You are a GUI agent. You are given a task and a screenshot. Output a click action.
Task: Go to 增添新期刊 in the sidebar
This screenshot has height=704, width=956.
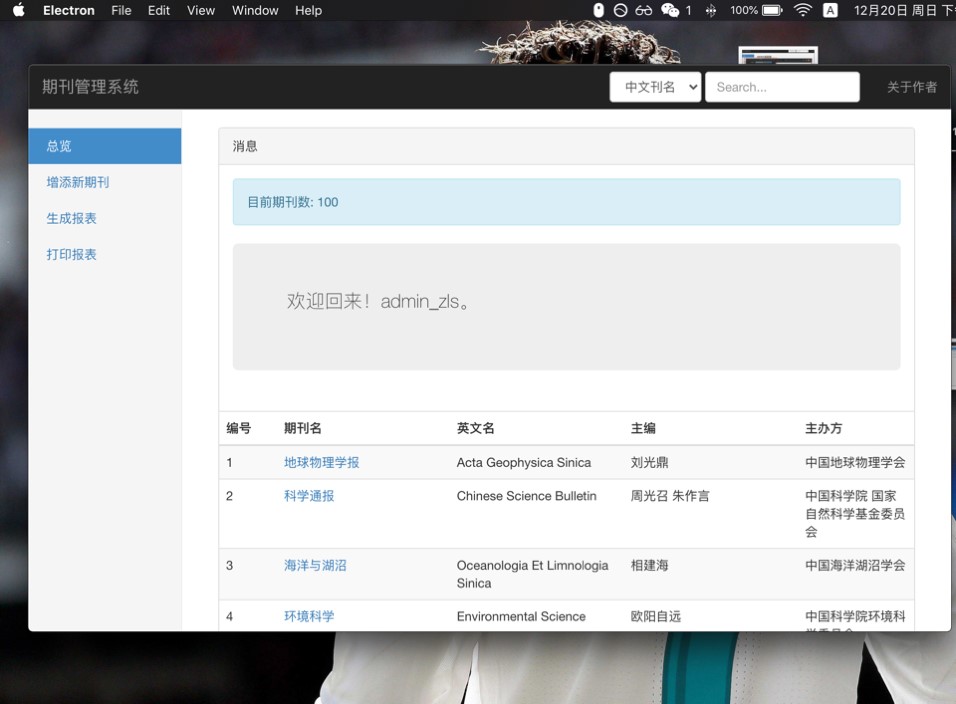pos(77,182)
